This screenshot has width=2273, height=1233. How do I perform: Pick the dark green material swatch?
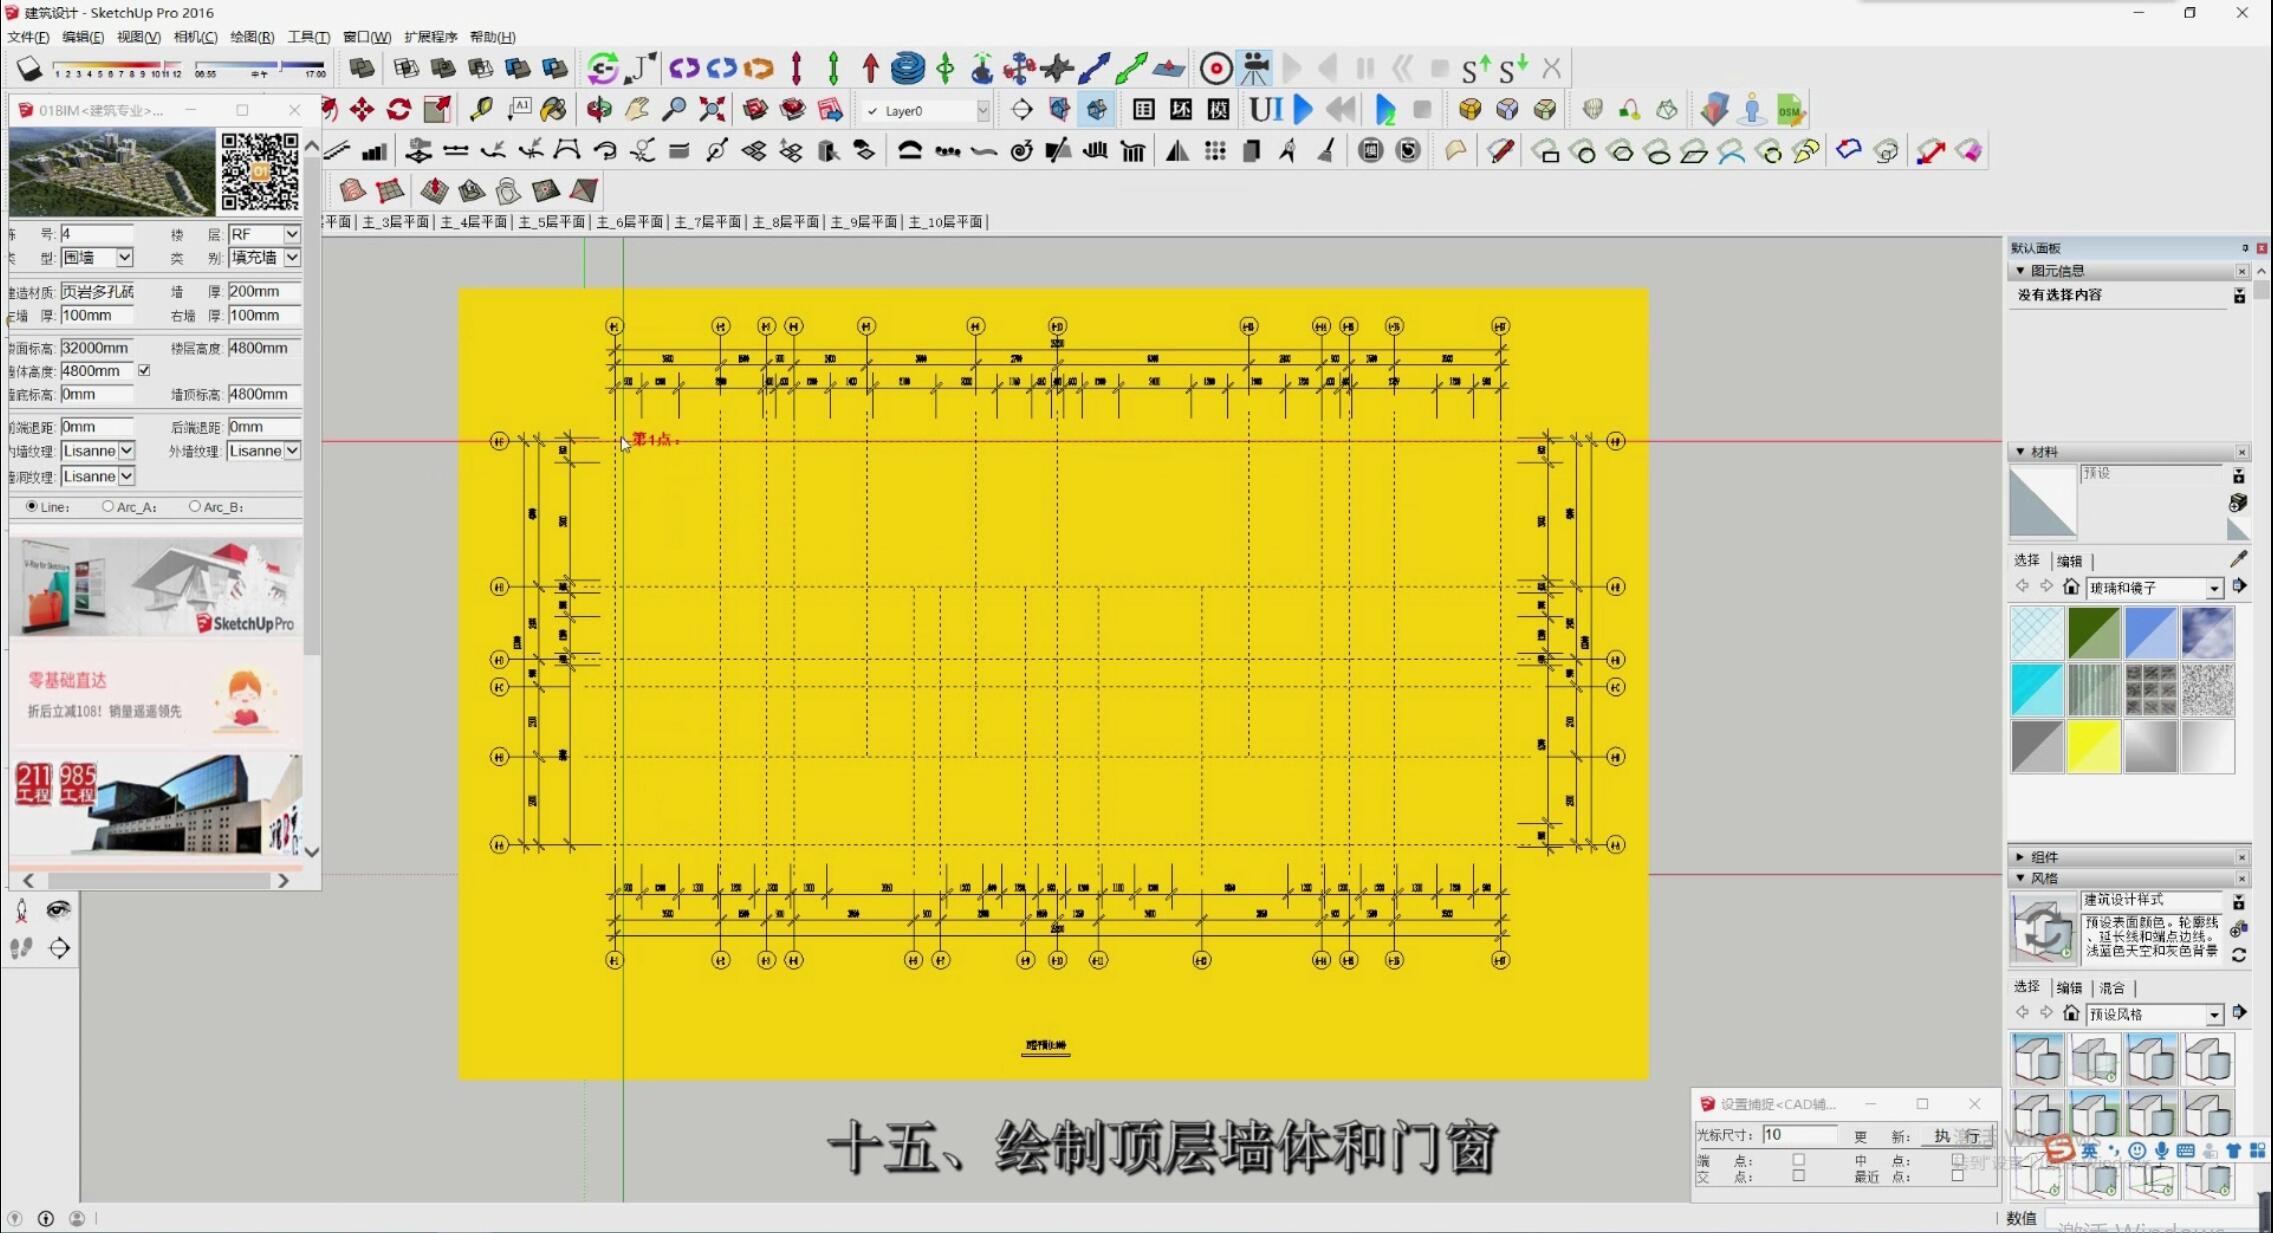(x=2093, y=633)
